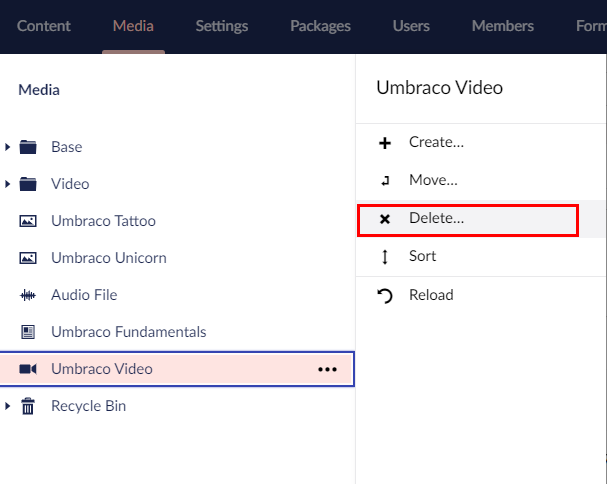This screenshot has width=607, height=484.
Task: Click the Media tree heading
Action: (x=39, y=90)
